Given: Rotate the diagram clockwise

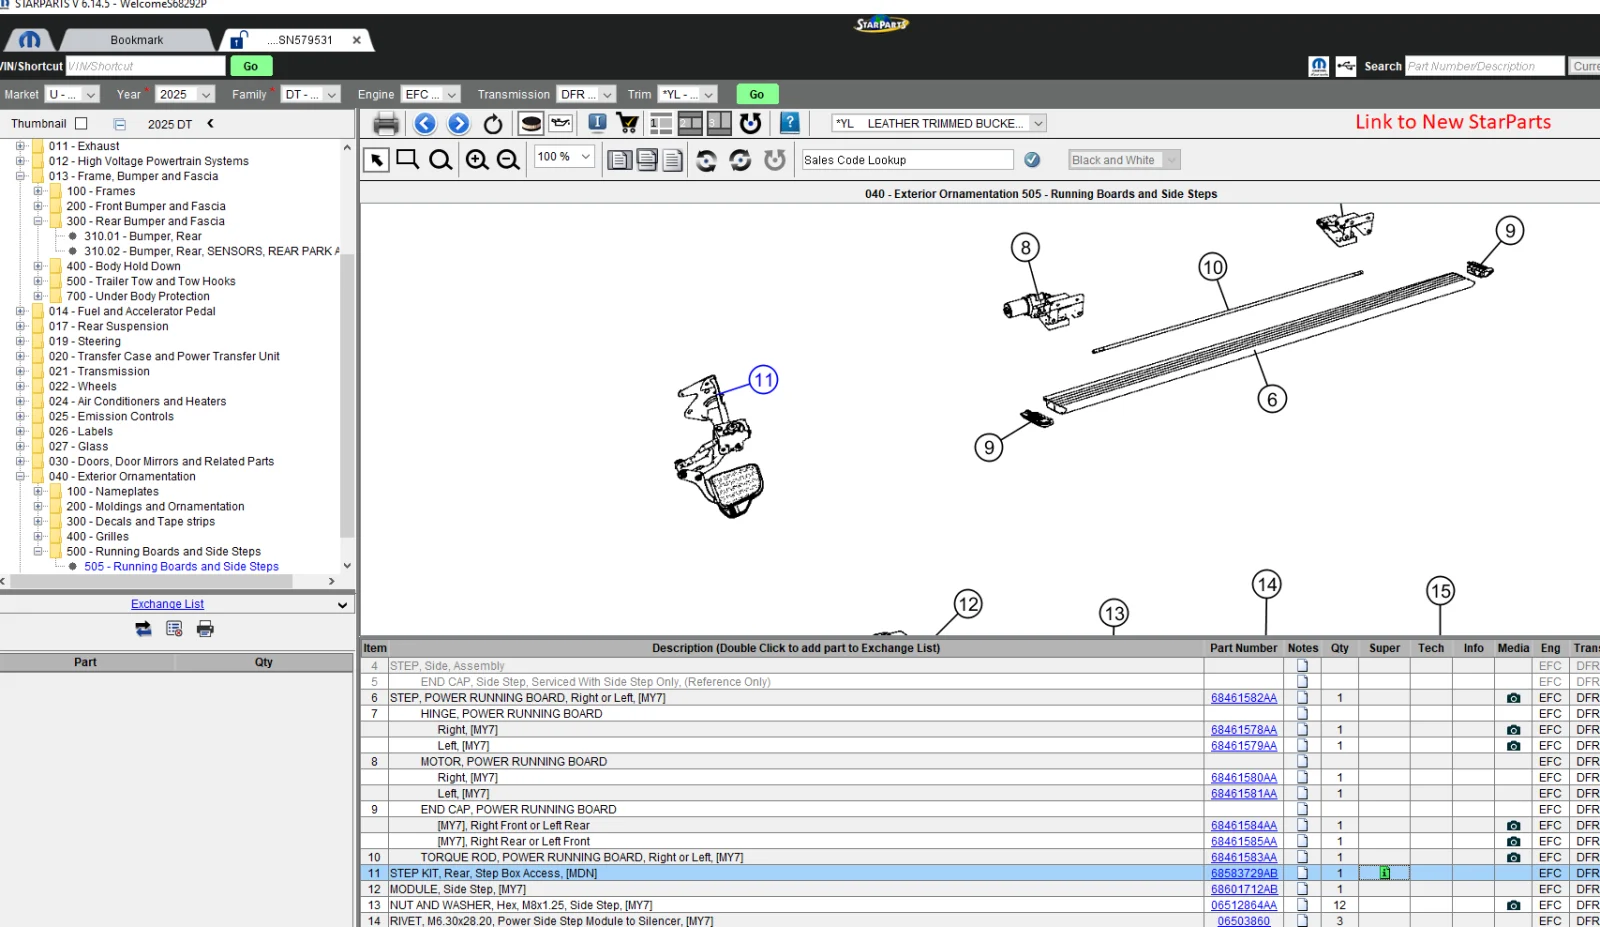Looking at the screenshot, I should (x=740, y=160).
